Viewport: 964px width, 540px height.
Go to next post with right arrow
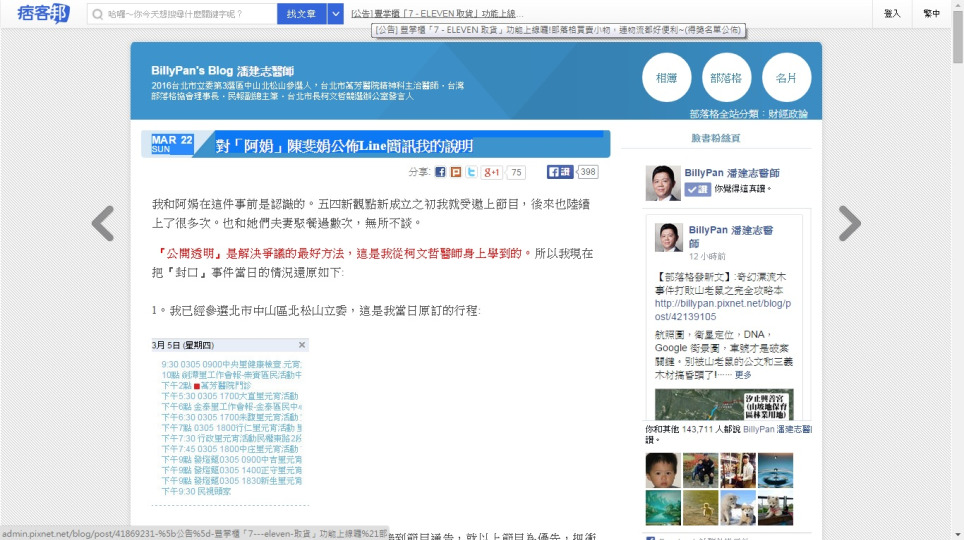point(849,224)
